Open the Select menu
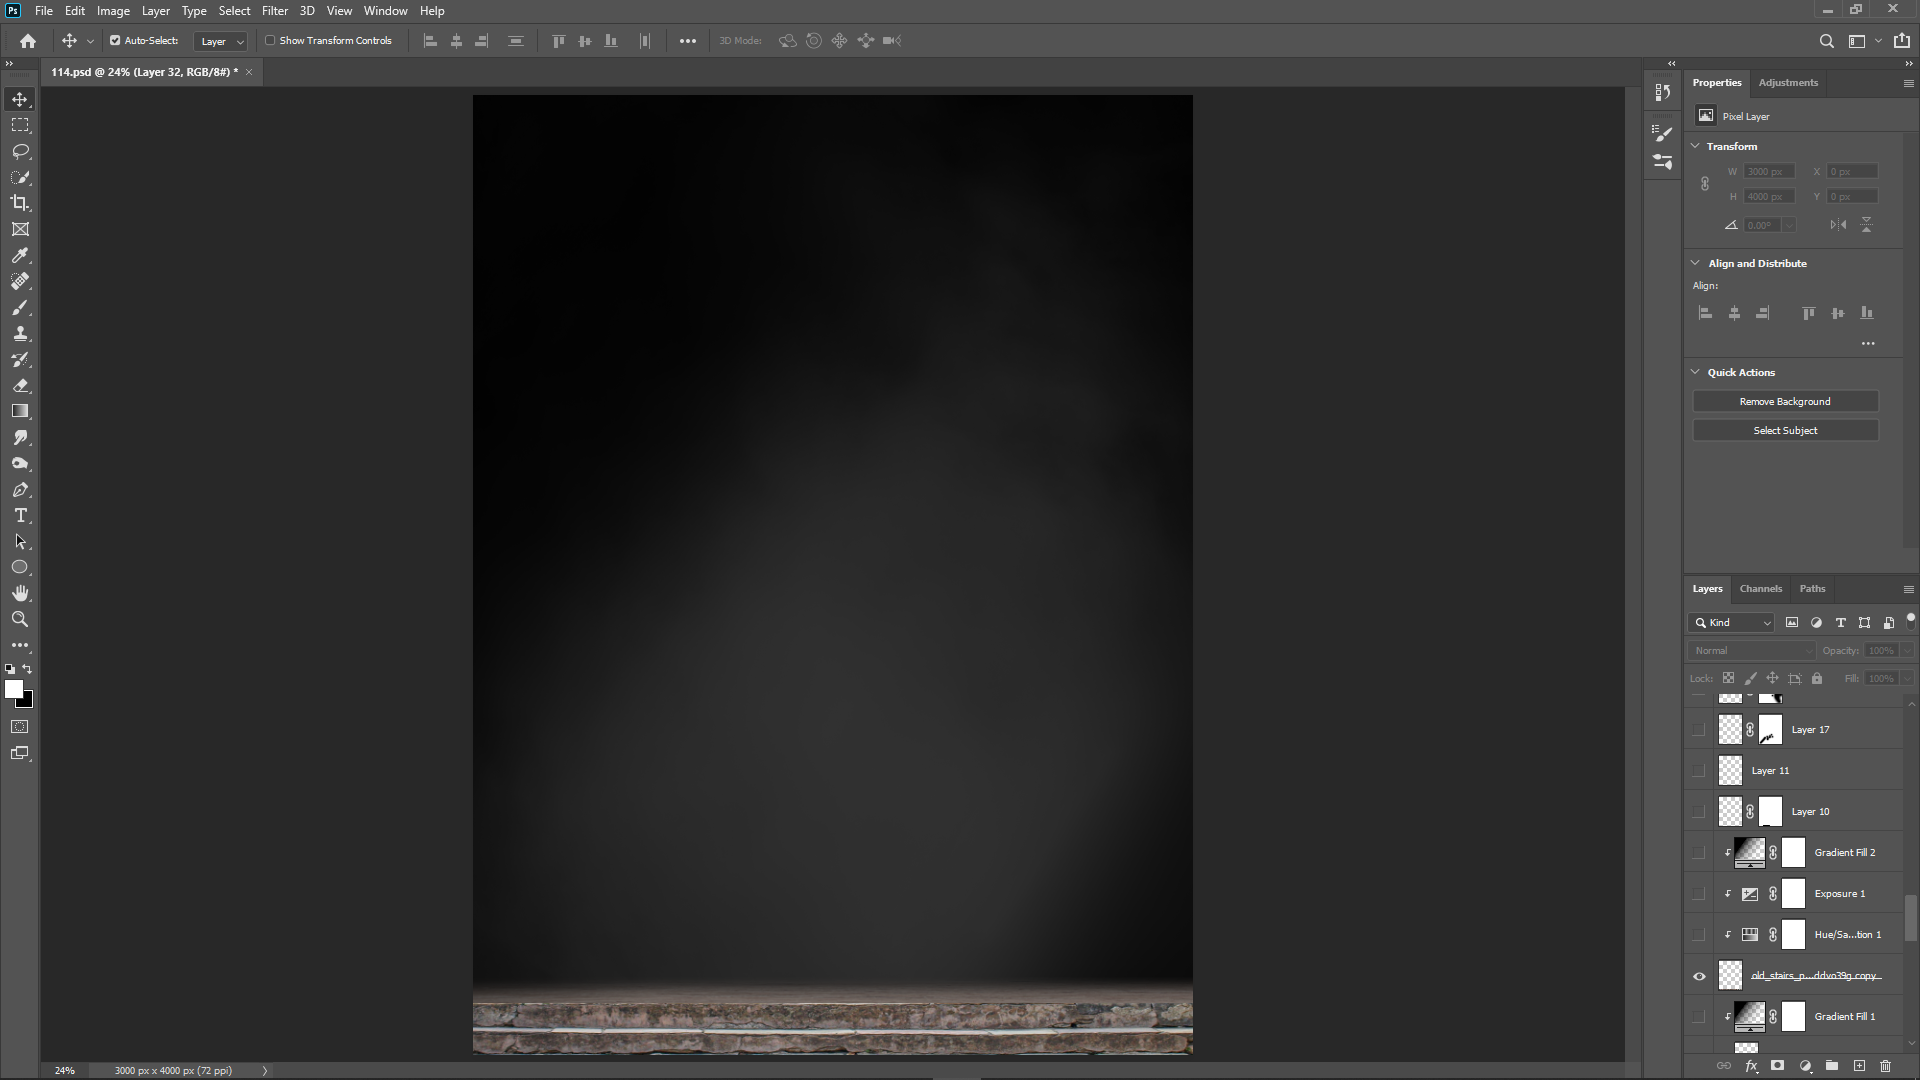 [234, 11]
